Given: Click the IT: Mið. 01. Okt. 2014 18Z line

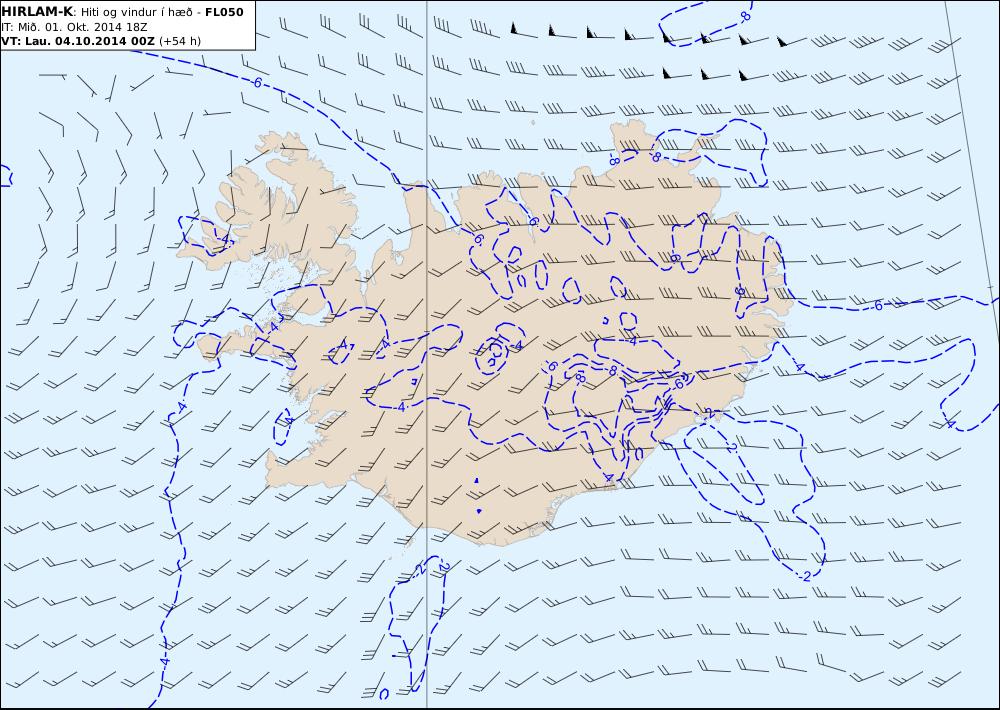Looking at the screenshot, I should coord(75,27).
